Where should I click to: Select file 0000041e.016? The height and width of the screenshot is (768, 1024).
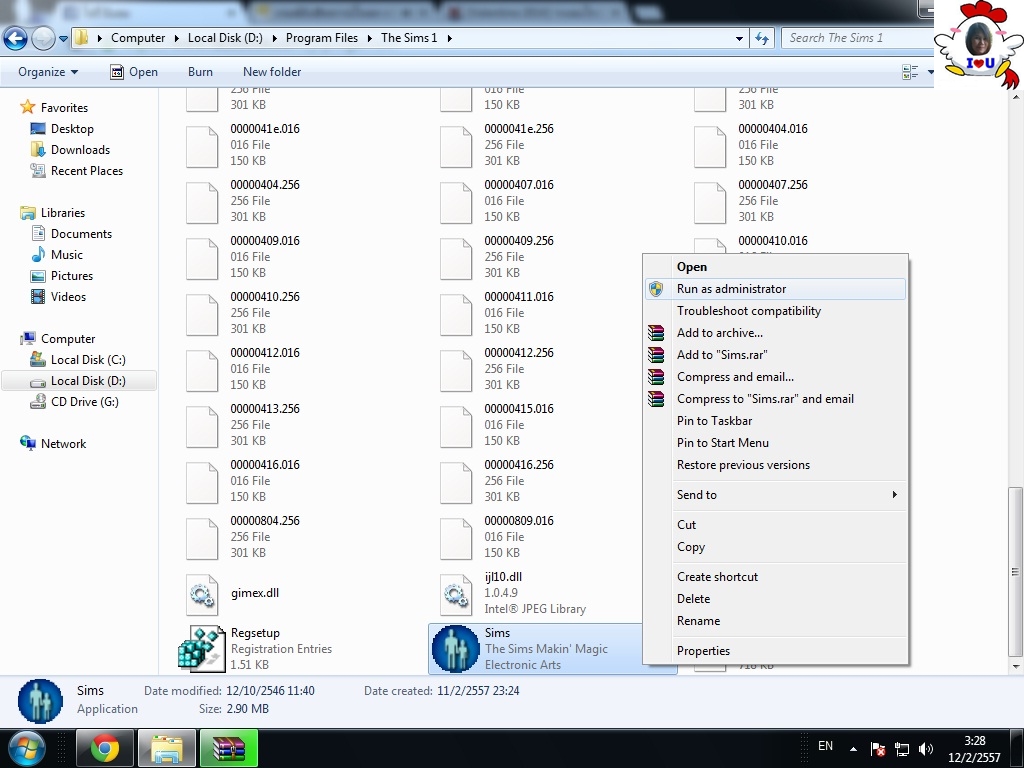coord(243,144)
